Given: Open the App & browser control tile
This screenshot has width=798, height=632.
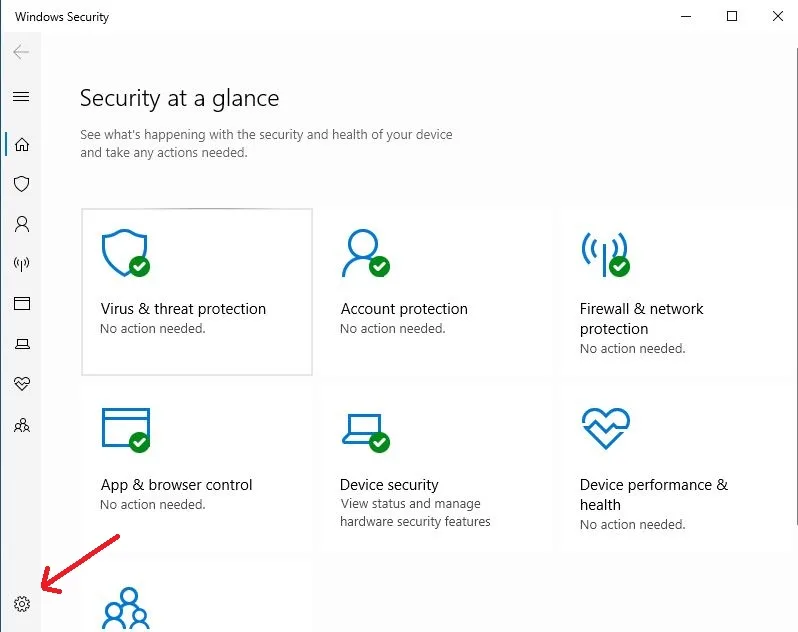Looking at the screenshot, I should pos(196,467).
